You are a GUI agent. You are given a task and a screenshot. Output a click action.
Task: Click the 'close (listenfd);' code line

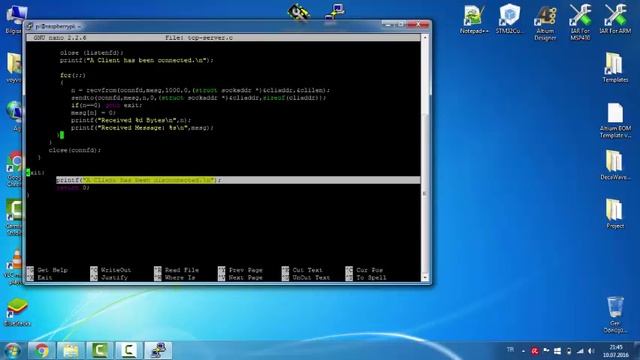tap(91, 53)
